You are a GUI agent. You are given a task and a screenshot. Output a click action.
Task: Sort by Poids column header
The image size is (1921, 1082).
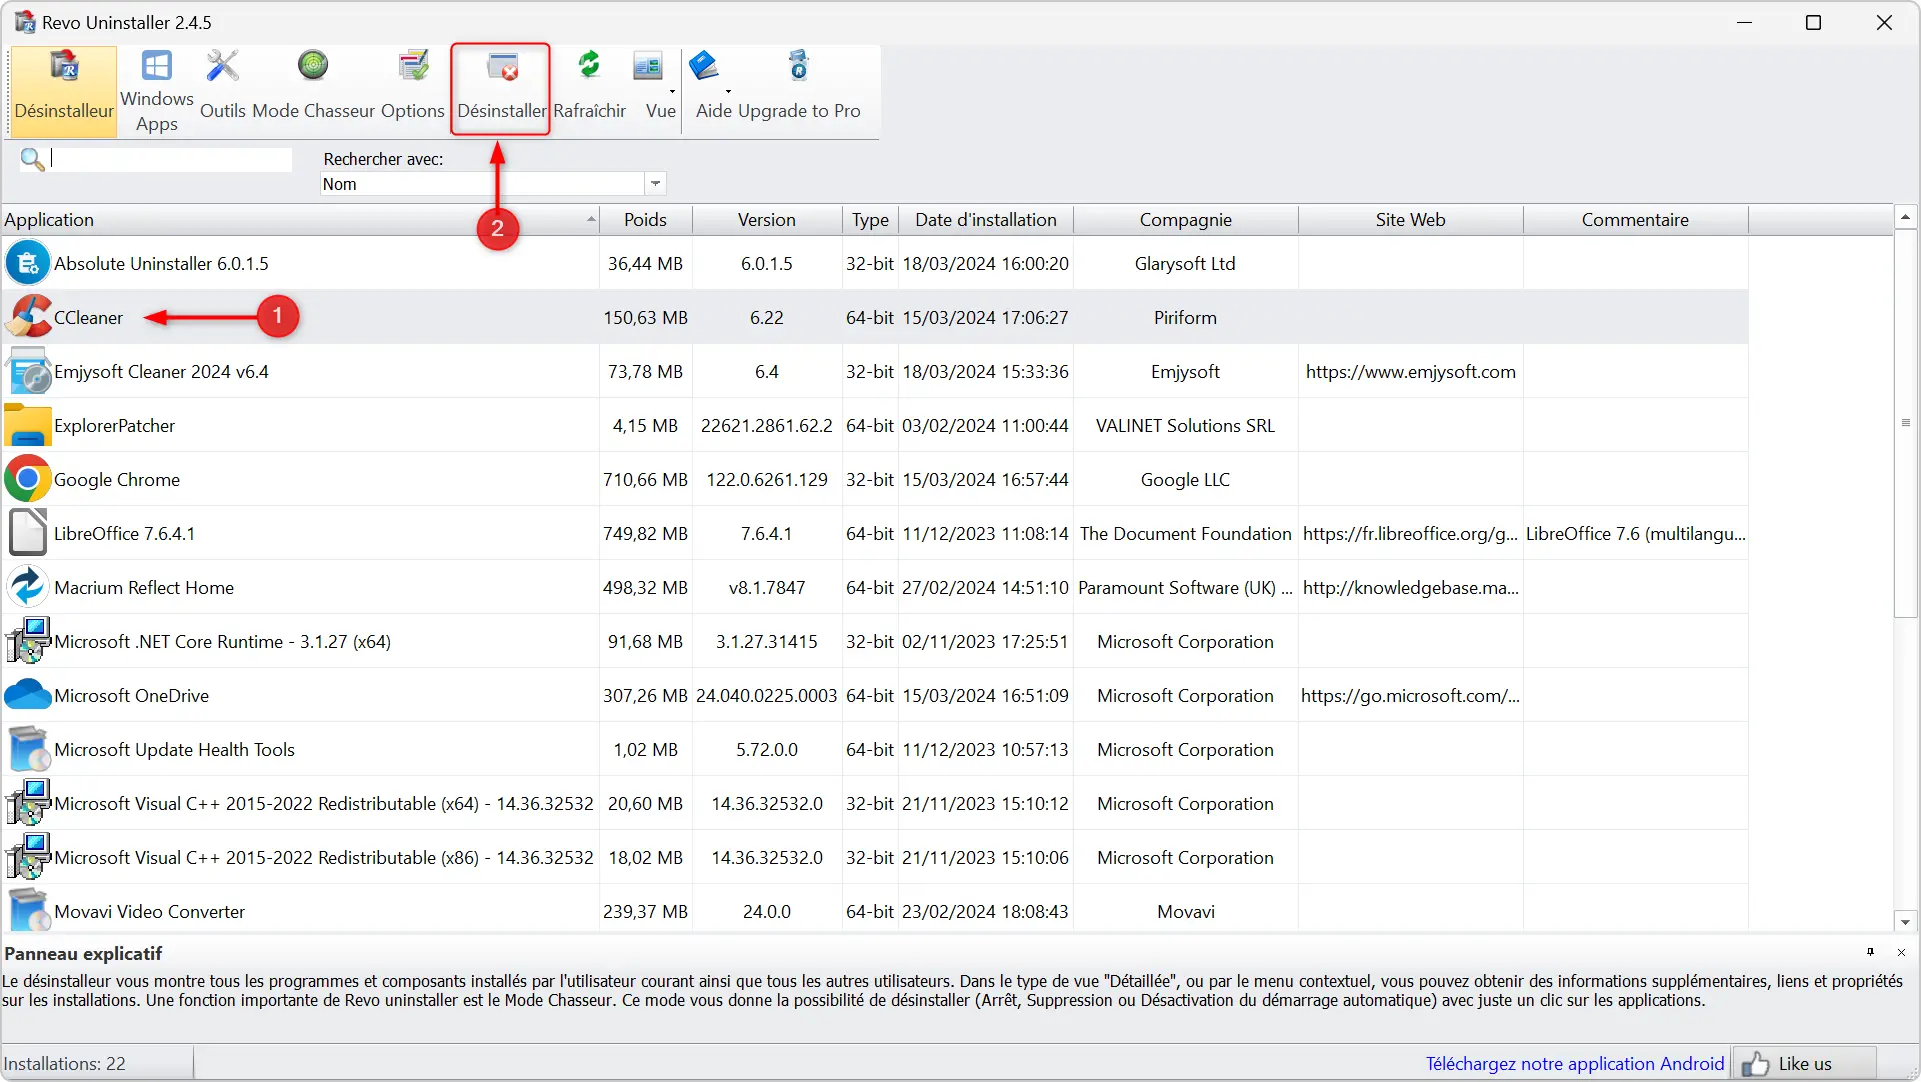[x=645, y=220]
